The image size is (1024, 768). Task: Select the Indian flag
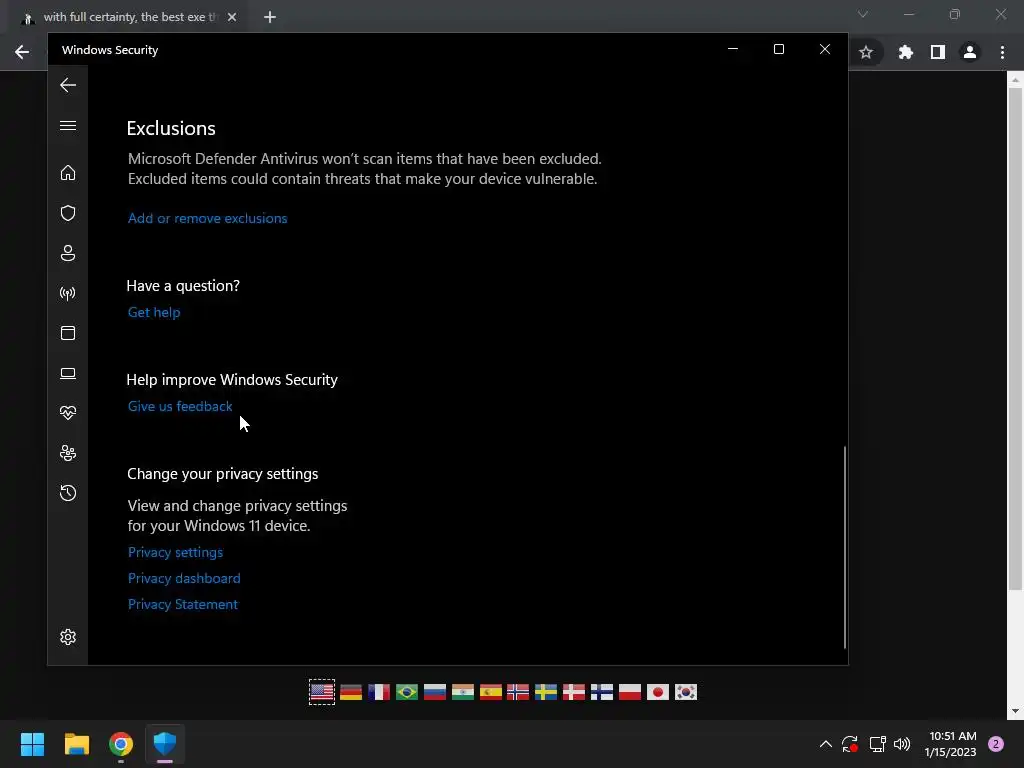pos(463,692)
